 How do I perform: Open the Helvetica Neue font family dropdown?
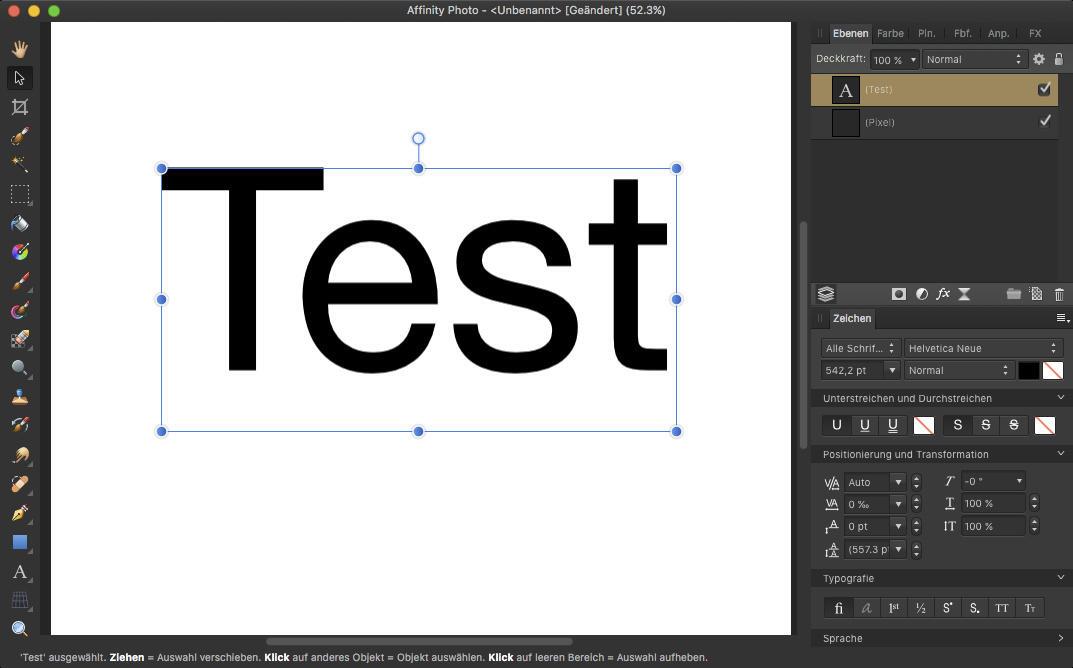click(983, 348)
